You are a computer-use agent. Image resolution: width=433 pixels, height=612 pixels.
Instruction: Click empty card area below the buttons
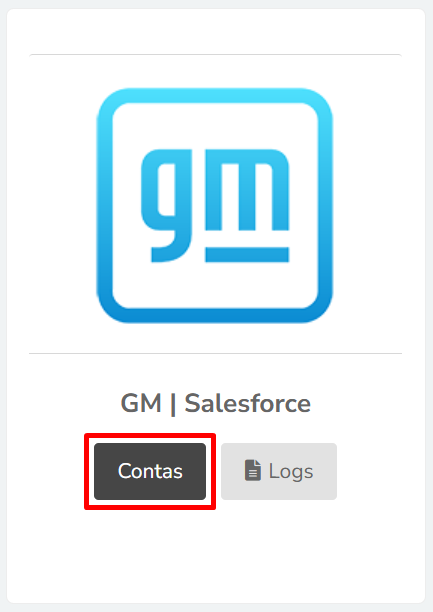[216, 554]
